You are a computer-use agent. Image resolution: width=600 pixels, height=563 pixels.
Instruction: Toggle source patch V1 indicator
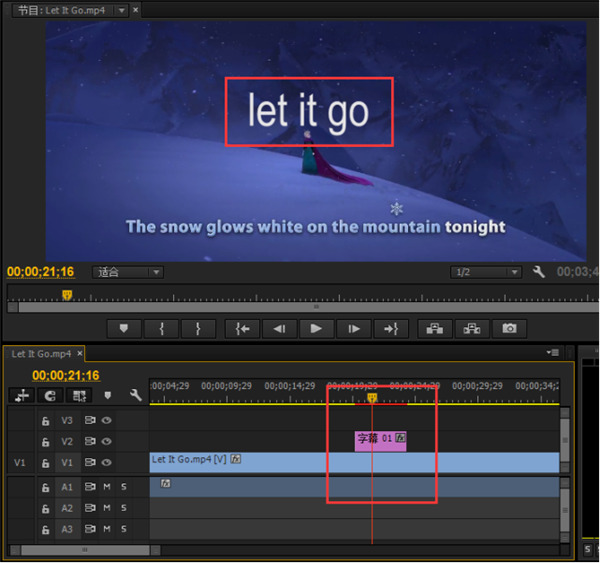(20, 463)
